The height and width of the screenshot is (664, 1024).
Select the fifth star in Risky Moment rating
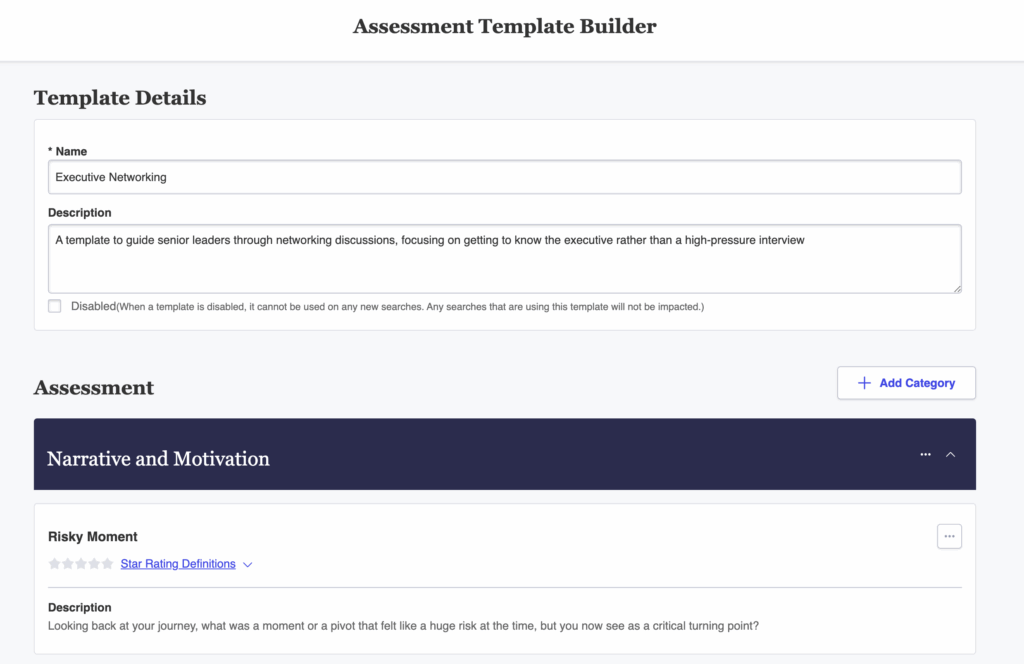pyautogui.click(x=107, y=564)
